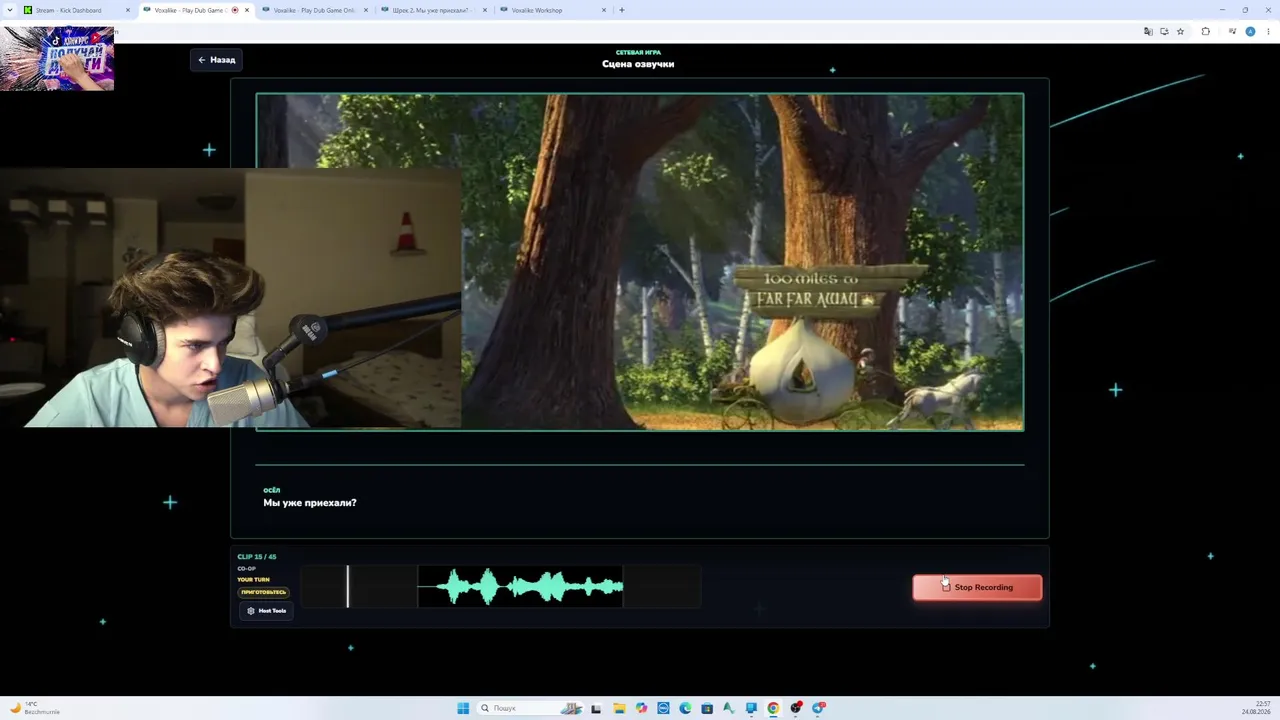Screen dimensions: 1280x720
Task: Click the "Сцена озвучки" heading
Action: 638,64
